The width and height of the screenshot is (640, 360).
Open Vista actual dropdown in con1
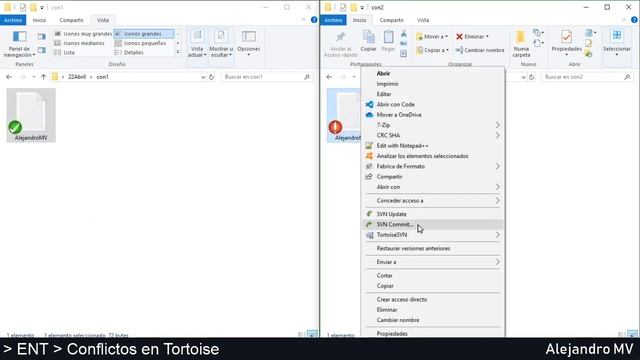pyautogui.click(x=197, y=44)
